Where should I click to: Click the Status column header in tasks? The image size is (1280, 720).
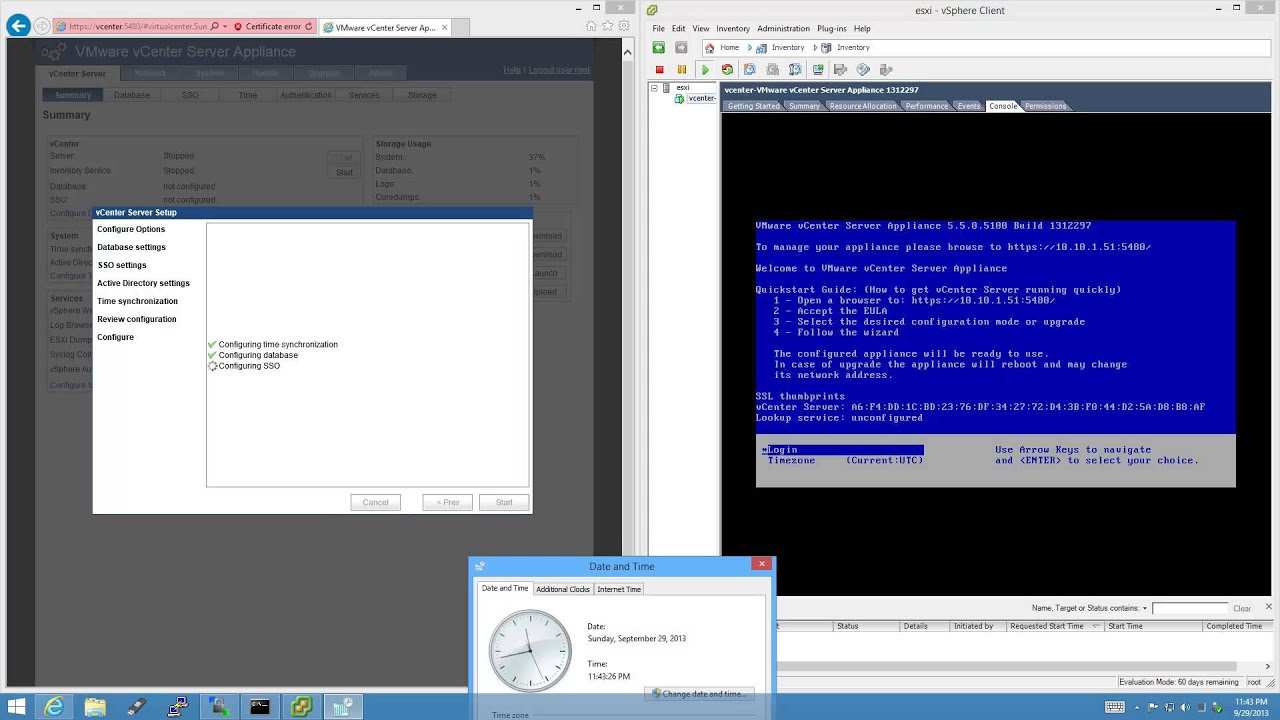[x=864, y=626]
